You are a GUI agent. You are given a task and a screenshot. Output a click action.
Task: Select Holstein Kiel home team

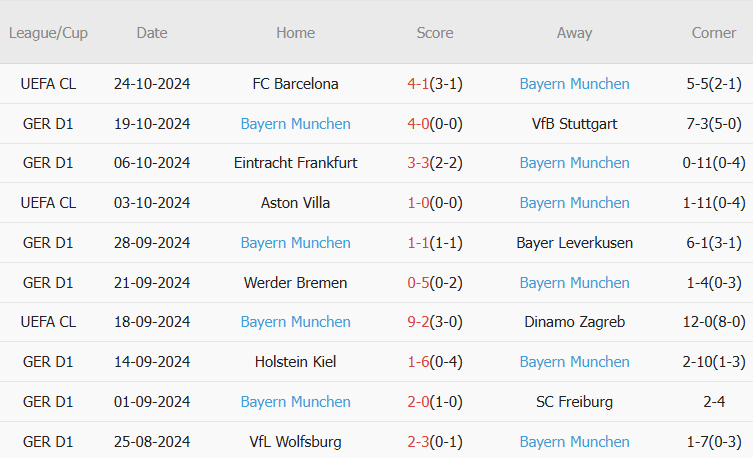click(x=295, y=362)
